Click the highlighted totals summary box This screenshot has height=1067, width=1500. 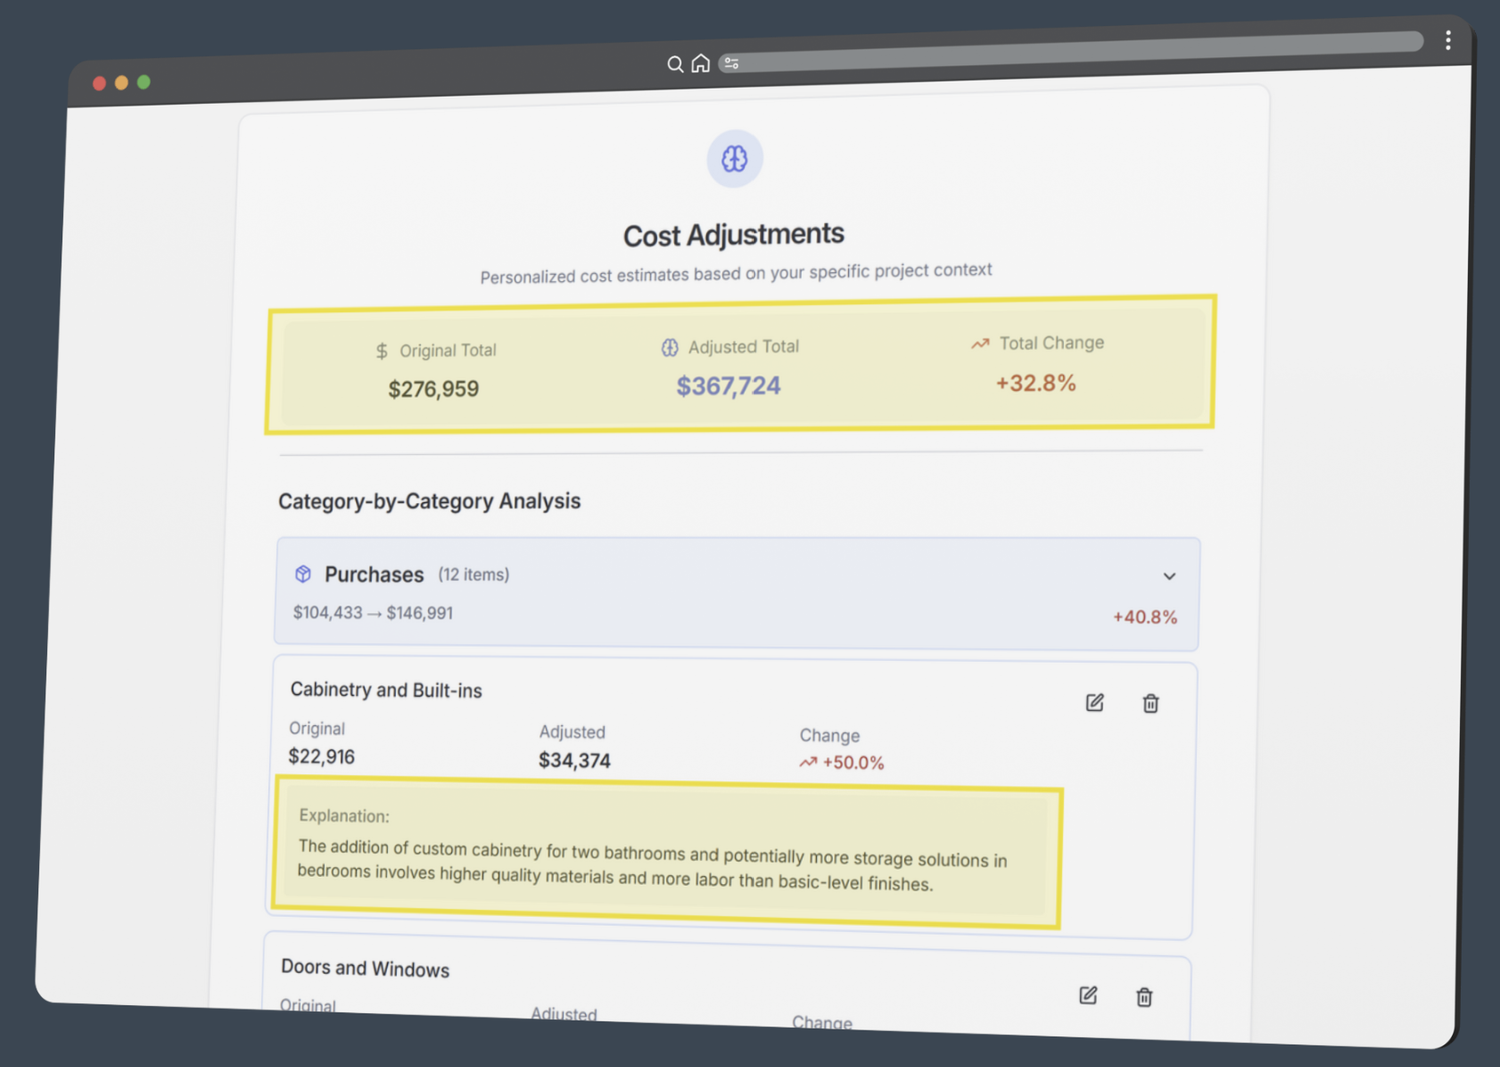tap(740, 365)
